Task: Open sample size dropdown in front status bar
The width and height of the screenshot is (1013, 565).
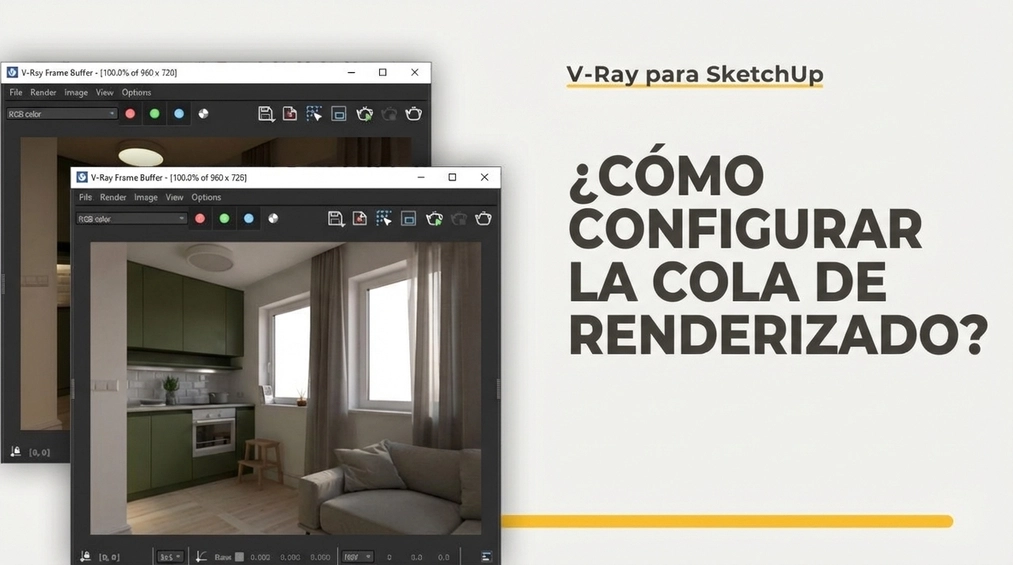Action: [x=170, y=556]
